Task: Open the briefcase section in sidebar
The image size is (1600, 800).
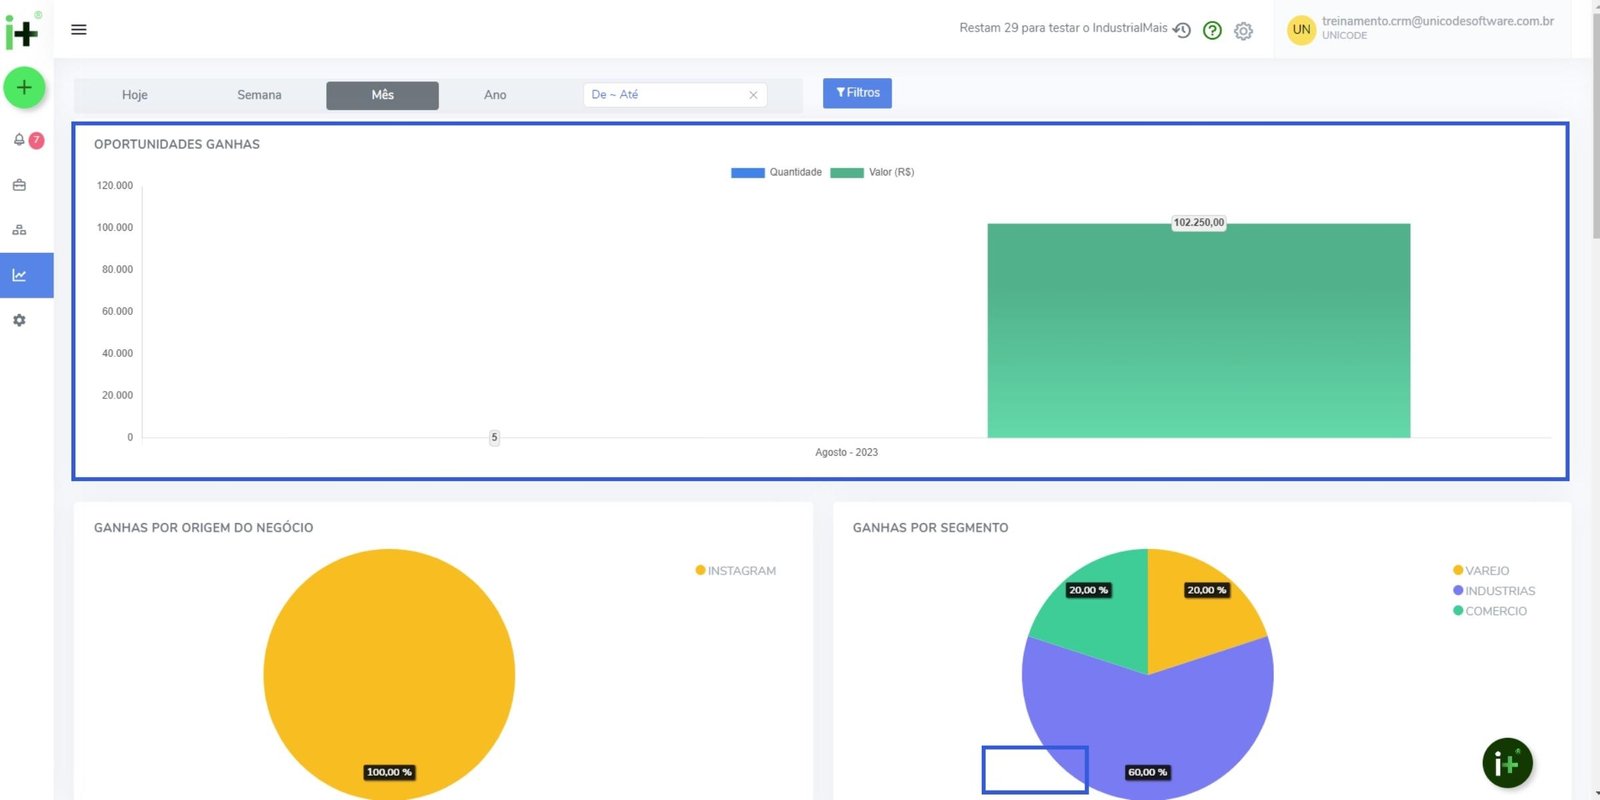Action: click(x=19, y=185)
